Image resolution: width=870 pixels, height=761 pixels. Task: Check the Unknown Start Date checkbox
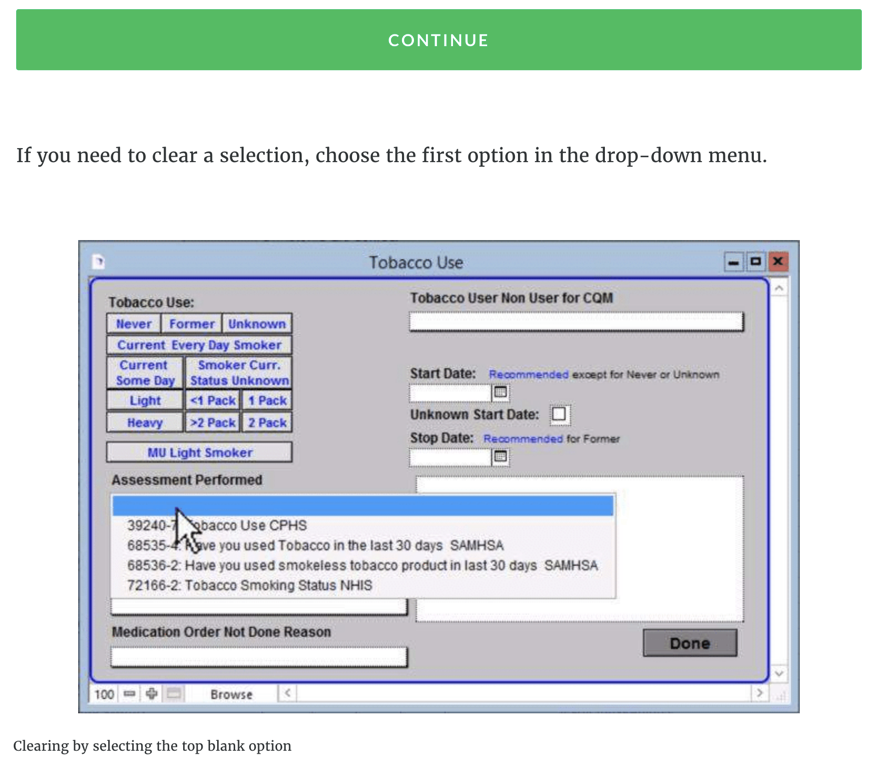[x=559, y=414]
